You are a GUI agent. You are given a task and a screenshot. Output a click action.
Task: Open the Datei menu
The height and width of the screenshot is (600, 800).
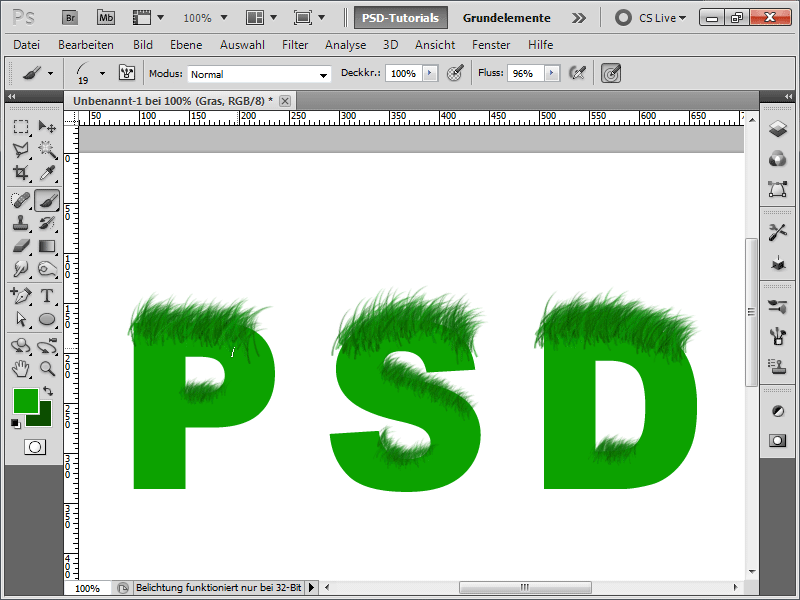pyautogui.click(x=27, y=45)
